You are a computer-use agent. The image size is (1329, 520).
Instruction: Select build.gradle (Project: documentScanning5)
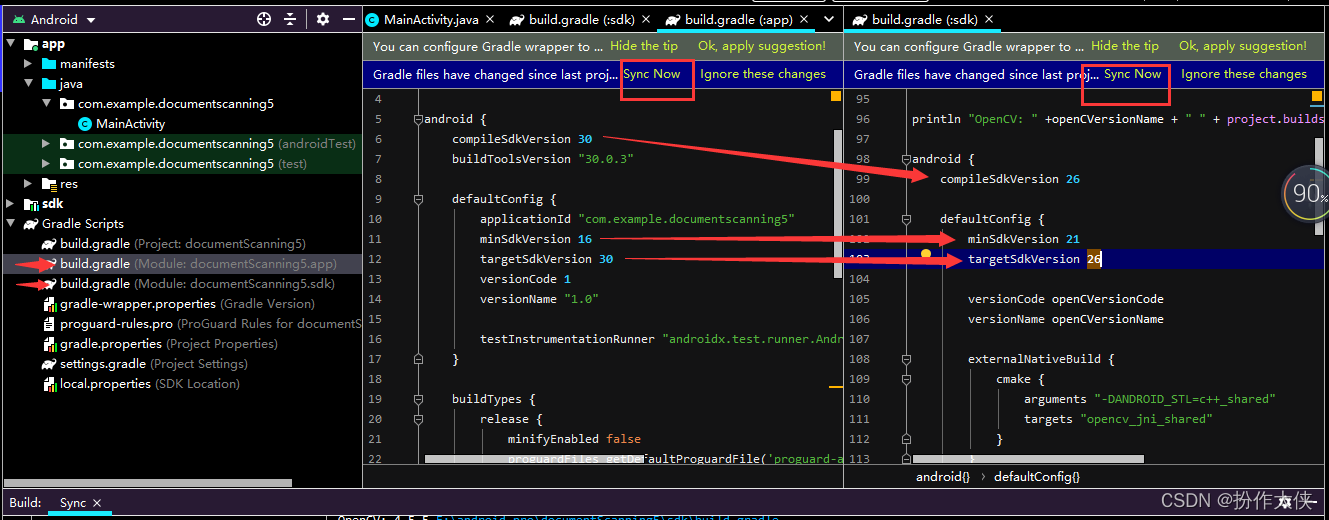click(x=183, y=244)
